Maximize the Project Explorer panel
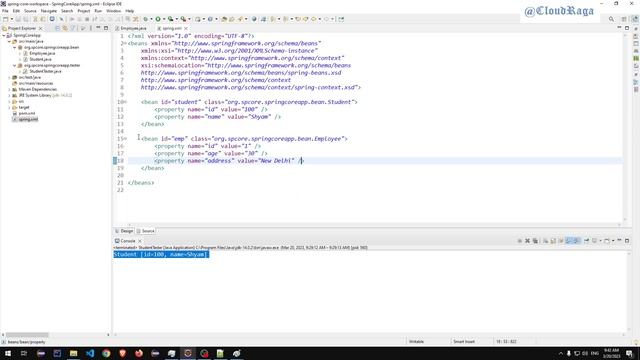This screenshot has width=640, height=360. pos(106,28)
